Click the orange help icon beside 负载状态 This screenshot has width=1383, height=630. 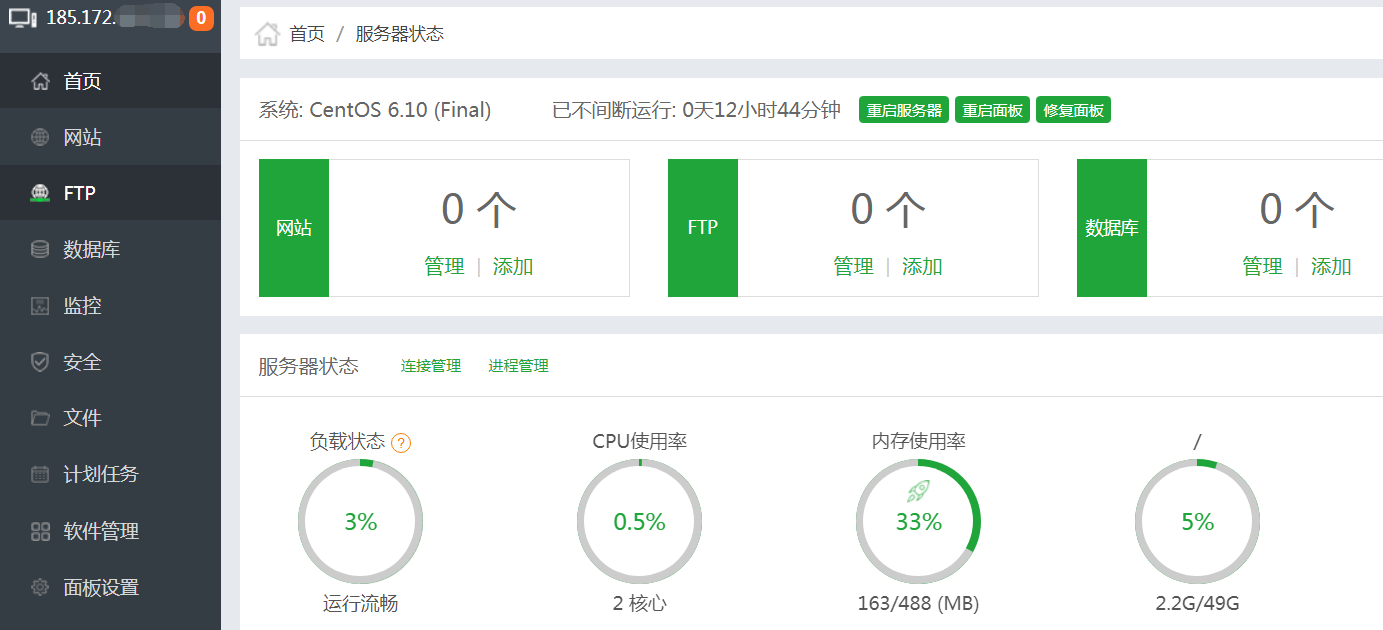pyautogui.click(x=401, y=443)
